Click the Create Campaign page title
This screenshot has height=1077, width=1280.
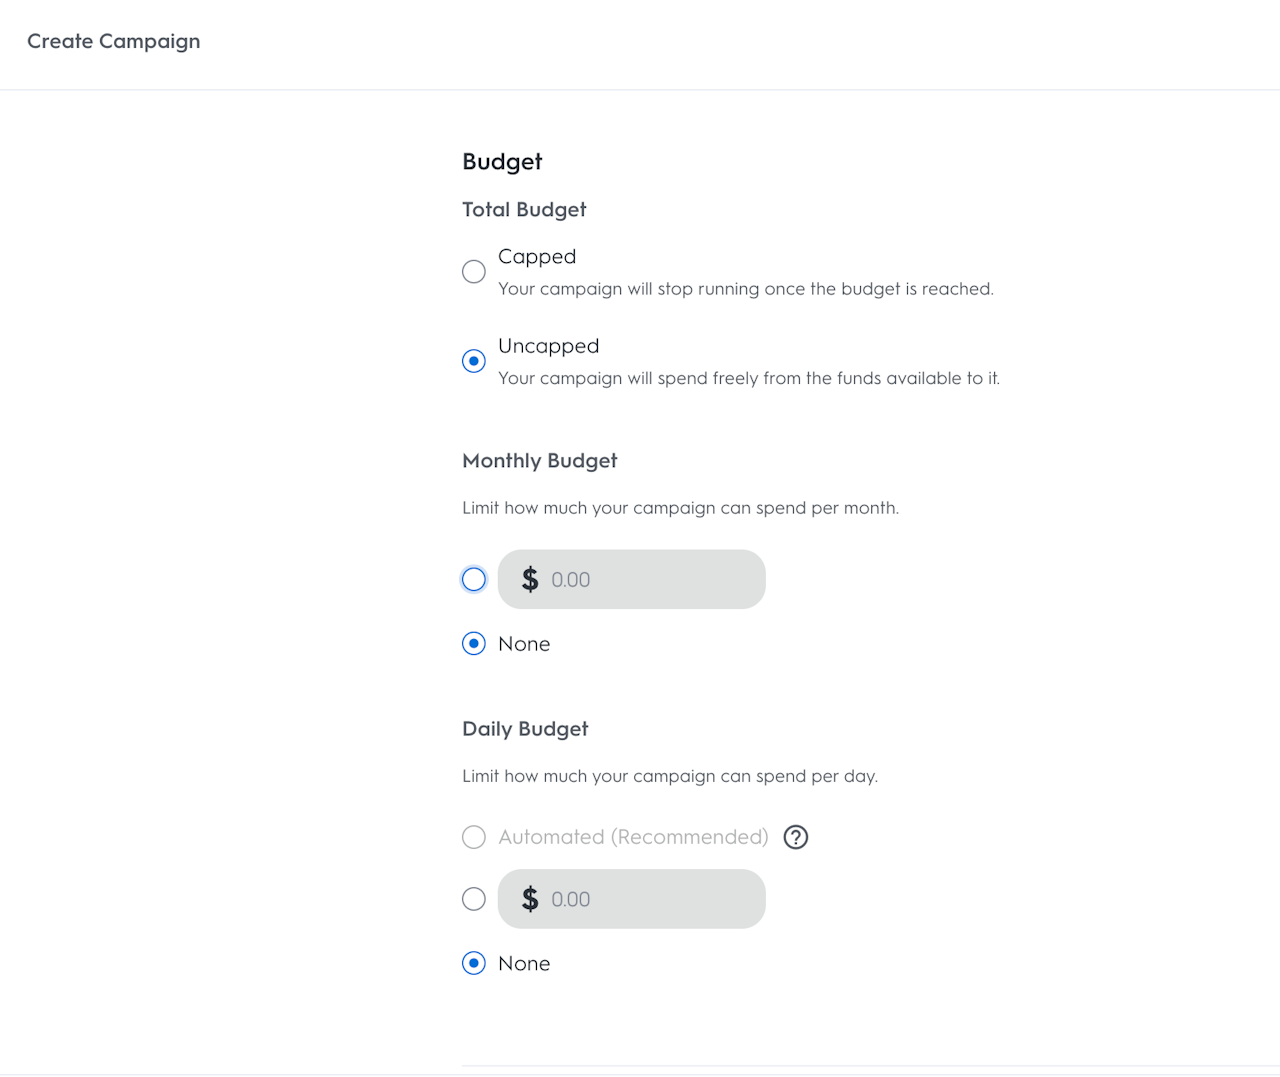[114, 41]
